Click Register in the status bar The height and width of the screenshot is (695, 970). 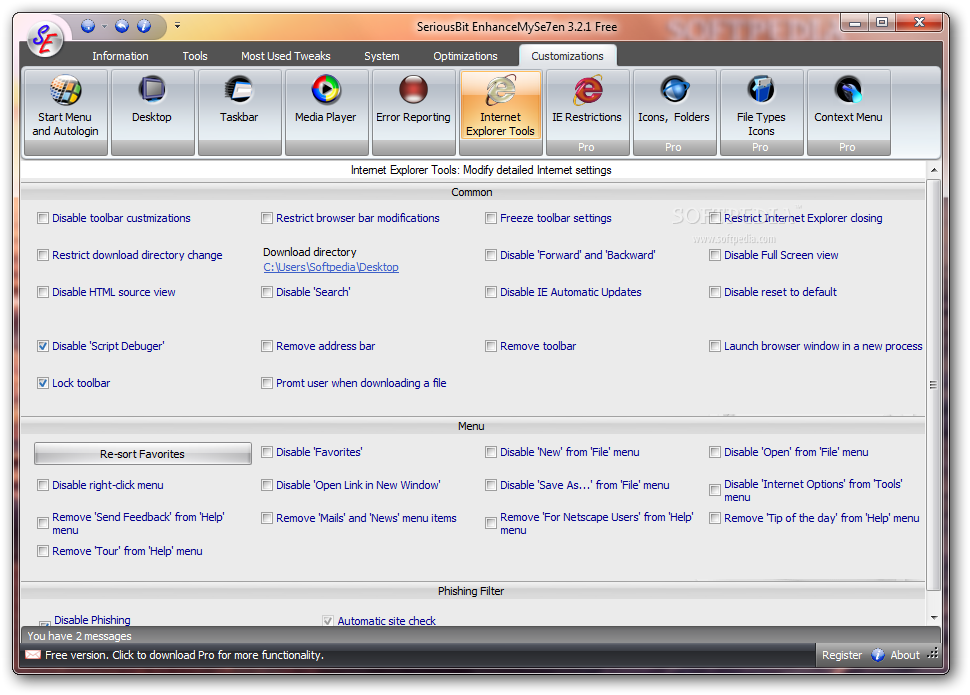(x=841, y=655)
